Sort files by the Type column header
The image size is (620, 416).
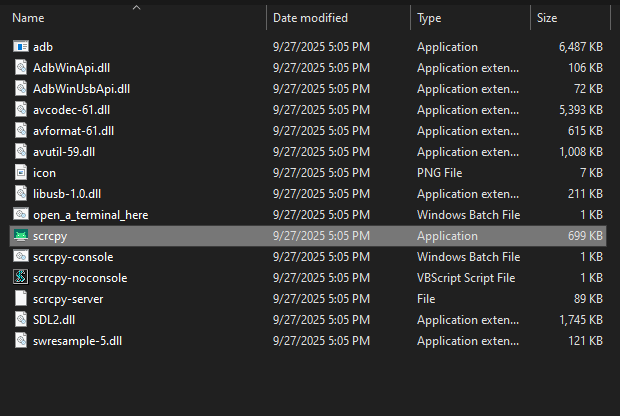point(429,18)
